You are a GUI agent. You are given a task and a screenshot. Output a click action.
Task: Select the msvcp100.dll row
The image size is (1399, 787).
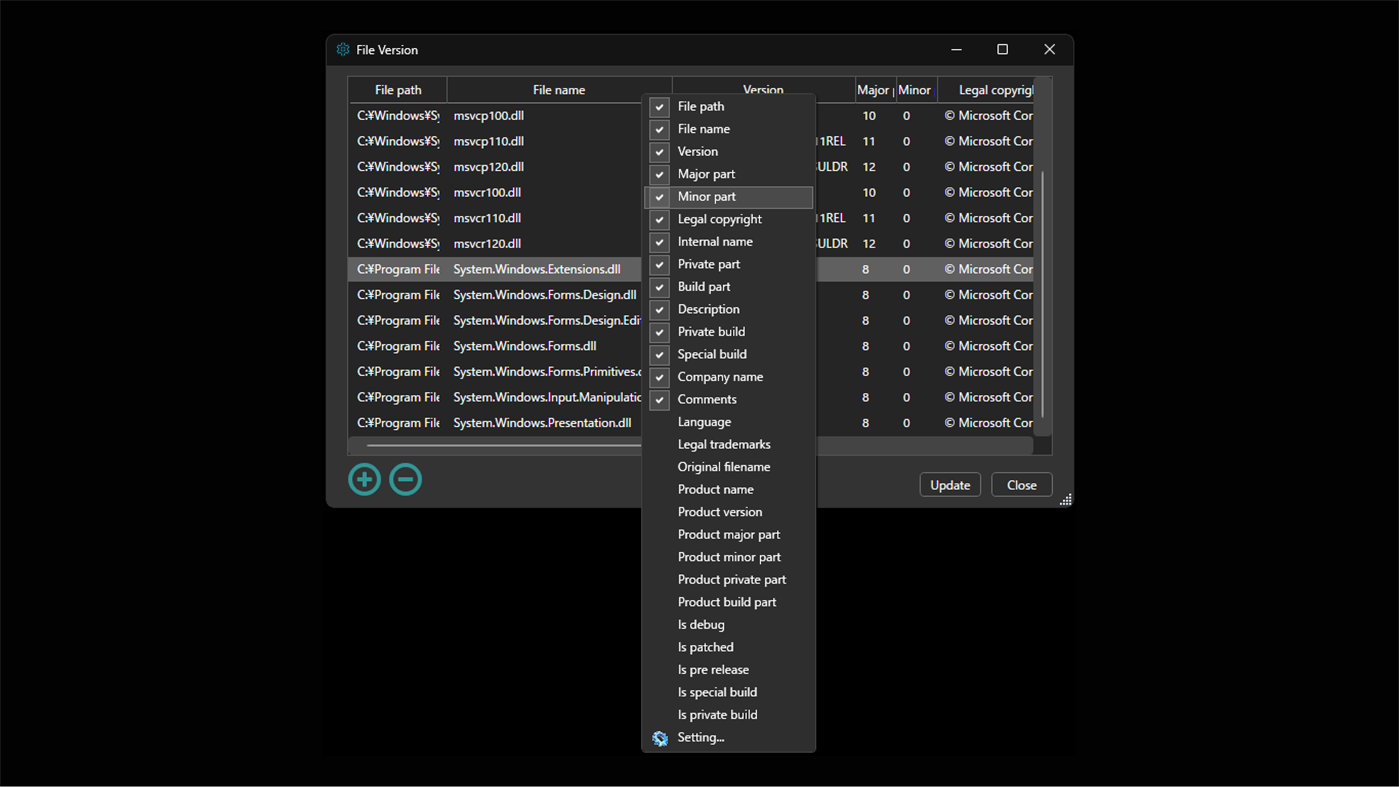click(487, 115)
